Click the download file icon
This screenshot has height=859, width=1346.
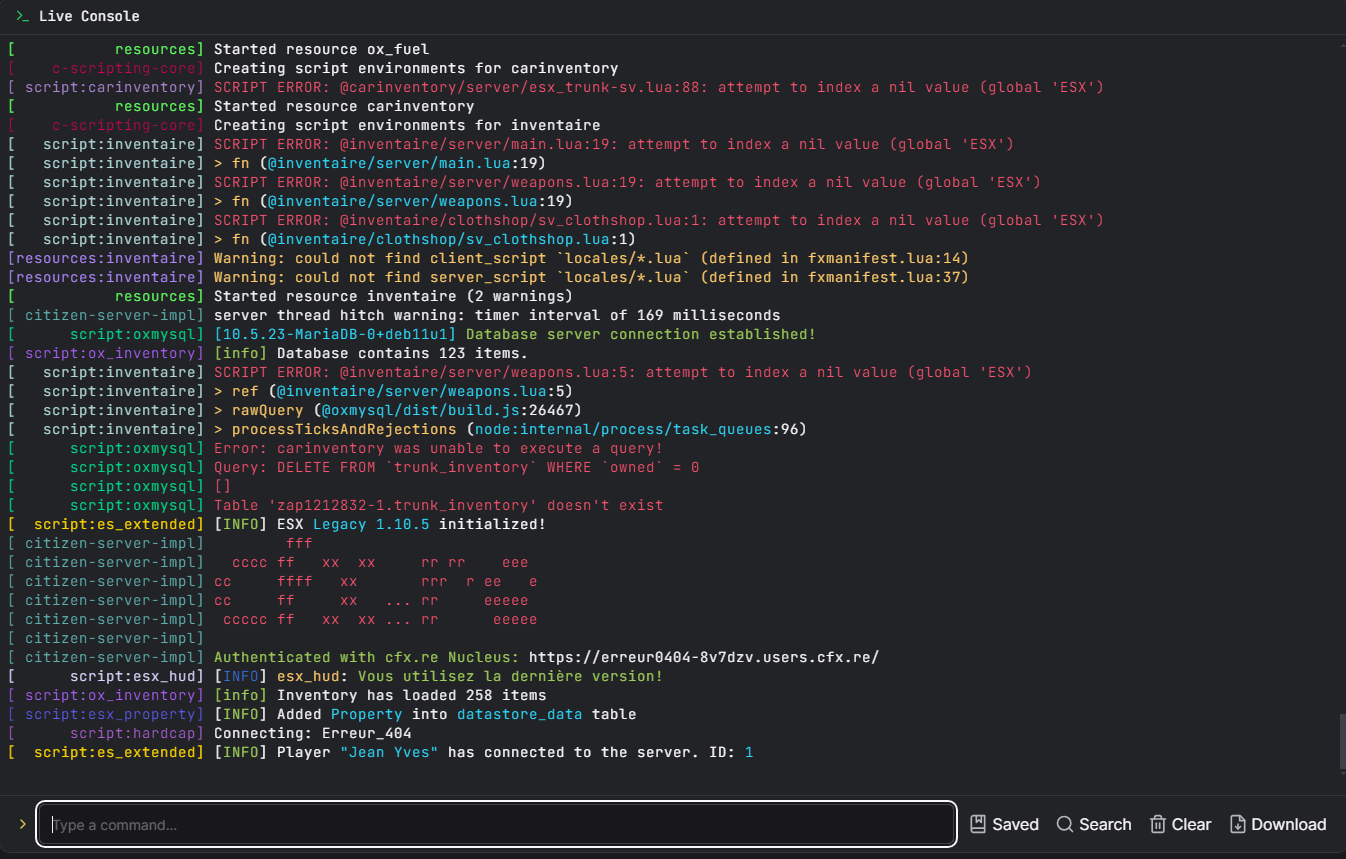click(1237, 824)
